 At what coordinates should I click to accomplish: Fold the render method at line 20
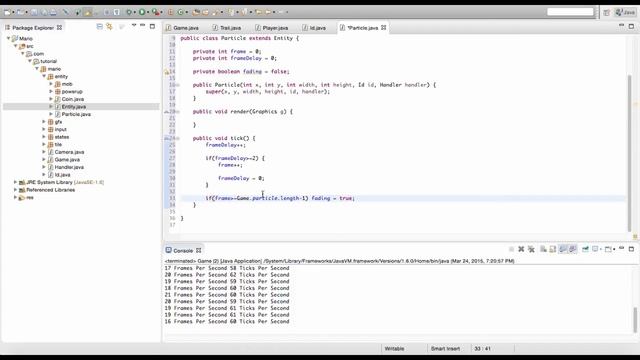(178, 111)
